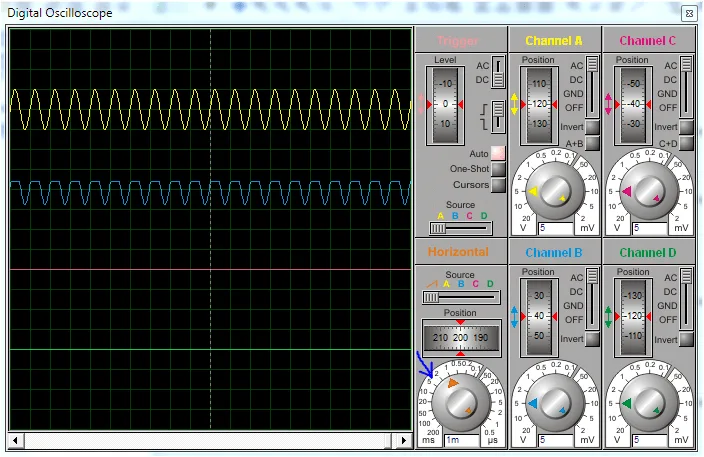Toggle the A+B sum button
This screenshot has width=704, height=457.
point(592,143)
